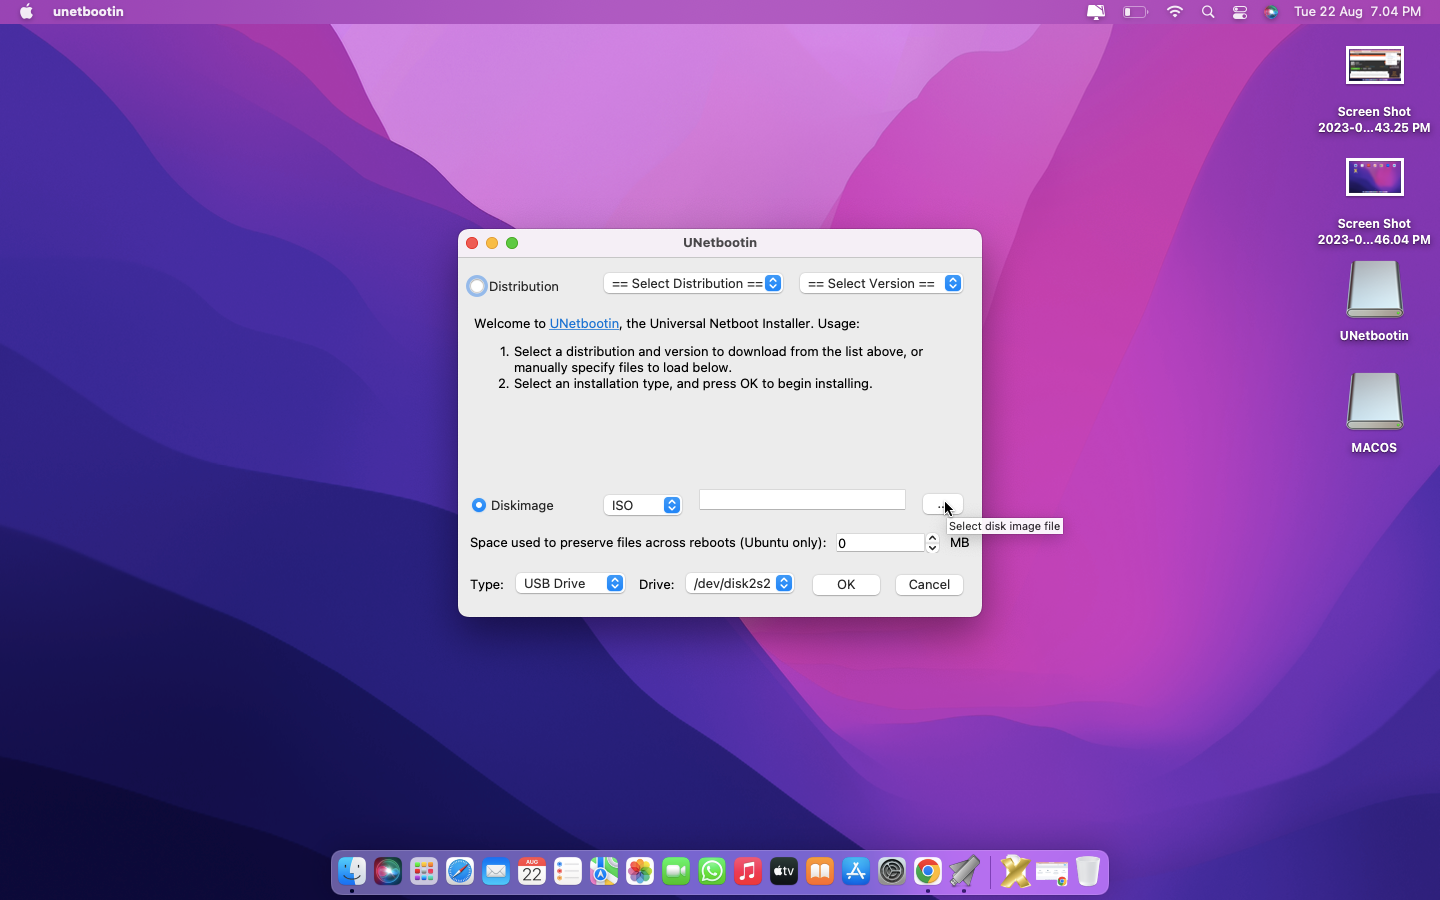Image resolution: width=1440 pixels, height=900 pixels.
Task: Open the Apple menu
Action: point(27,12)
